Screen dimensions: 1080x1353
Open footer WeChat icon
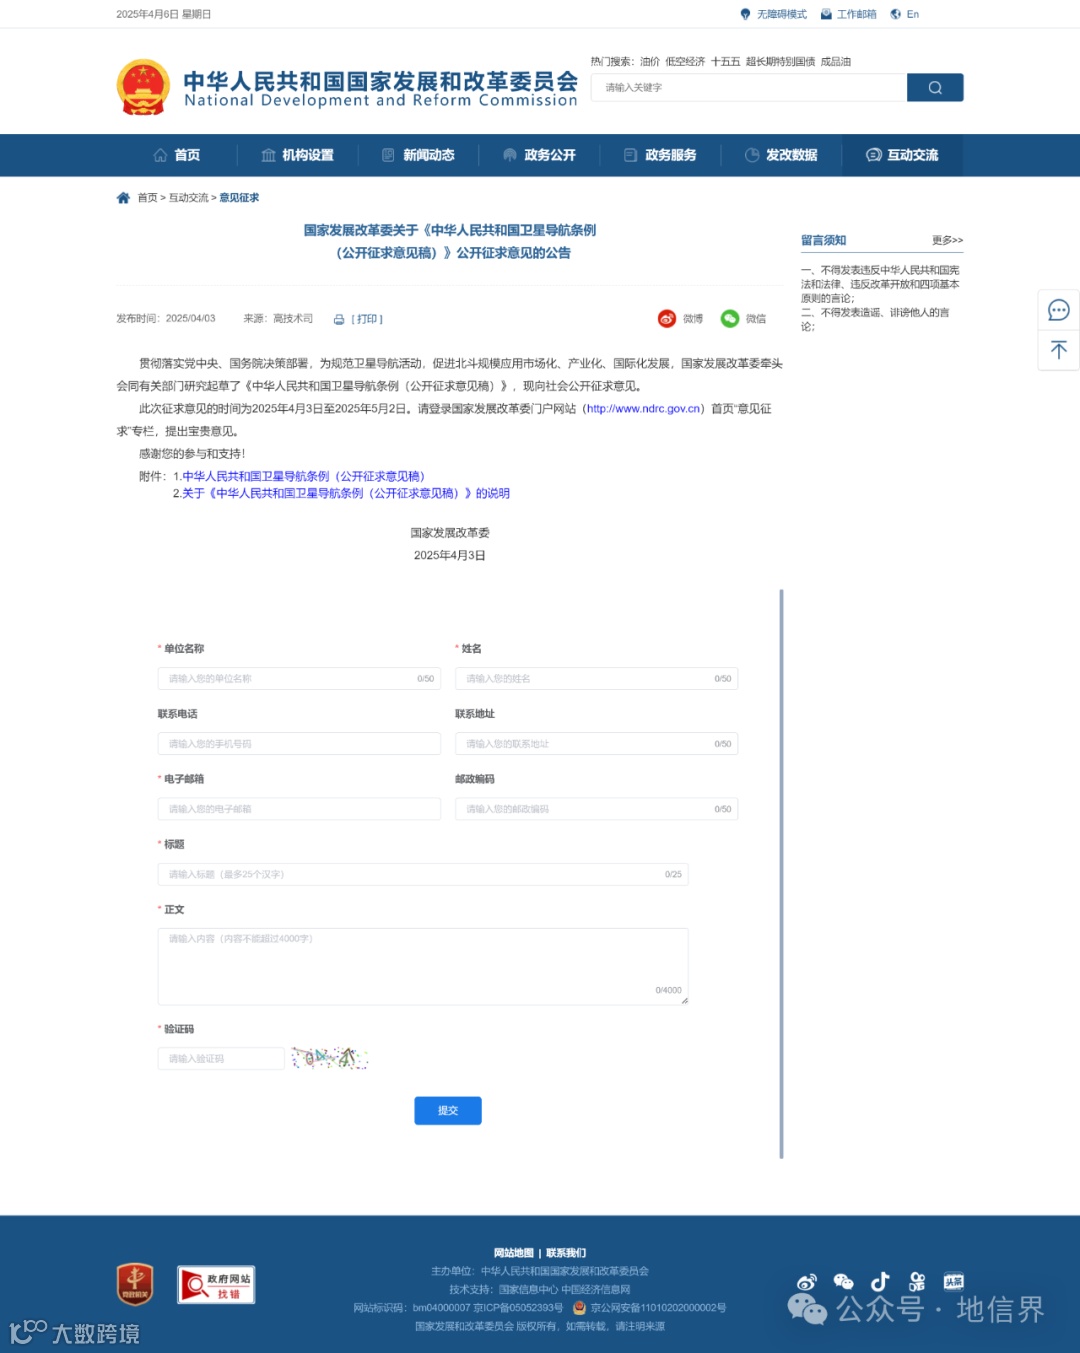pos(844,1282)
